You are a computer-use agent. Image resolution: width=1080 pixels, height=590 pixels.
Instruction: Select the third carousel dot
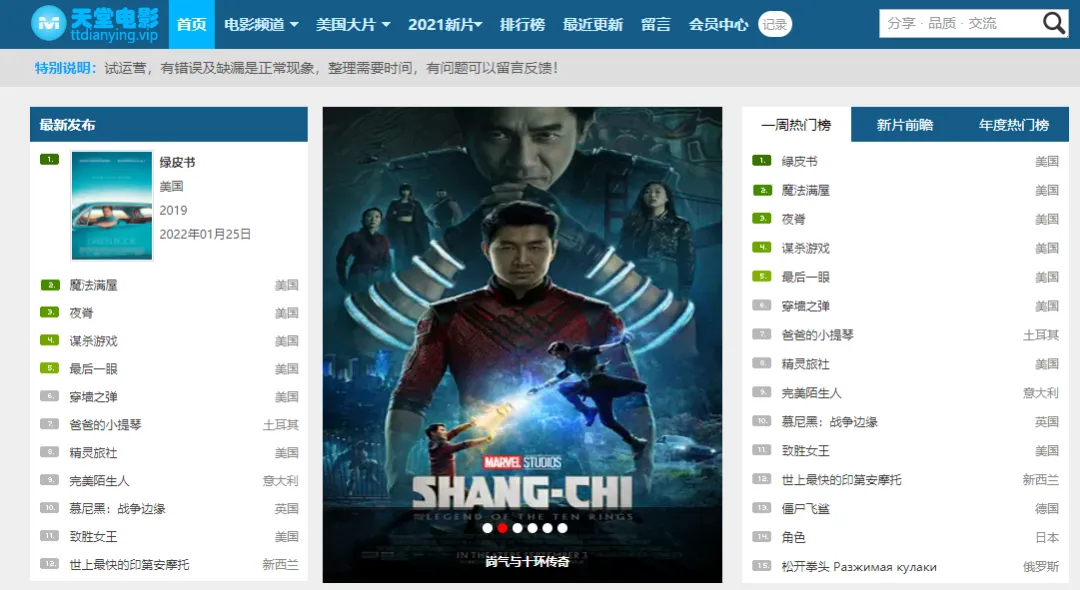pos(517,528)
